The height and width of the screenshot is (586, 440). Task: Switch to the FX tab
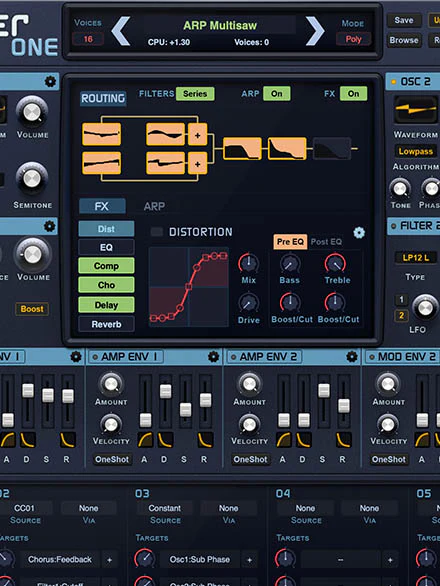pos(102,206)
